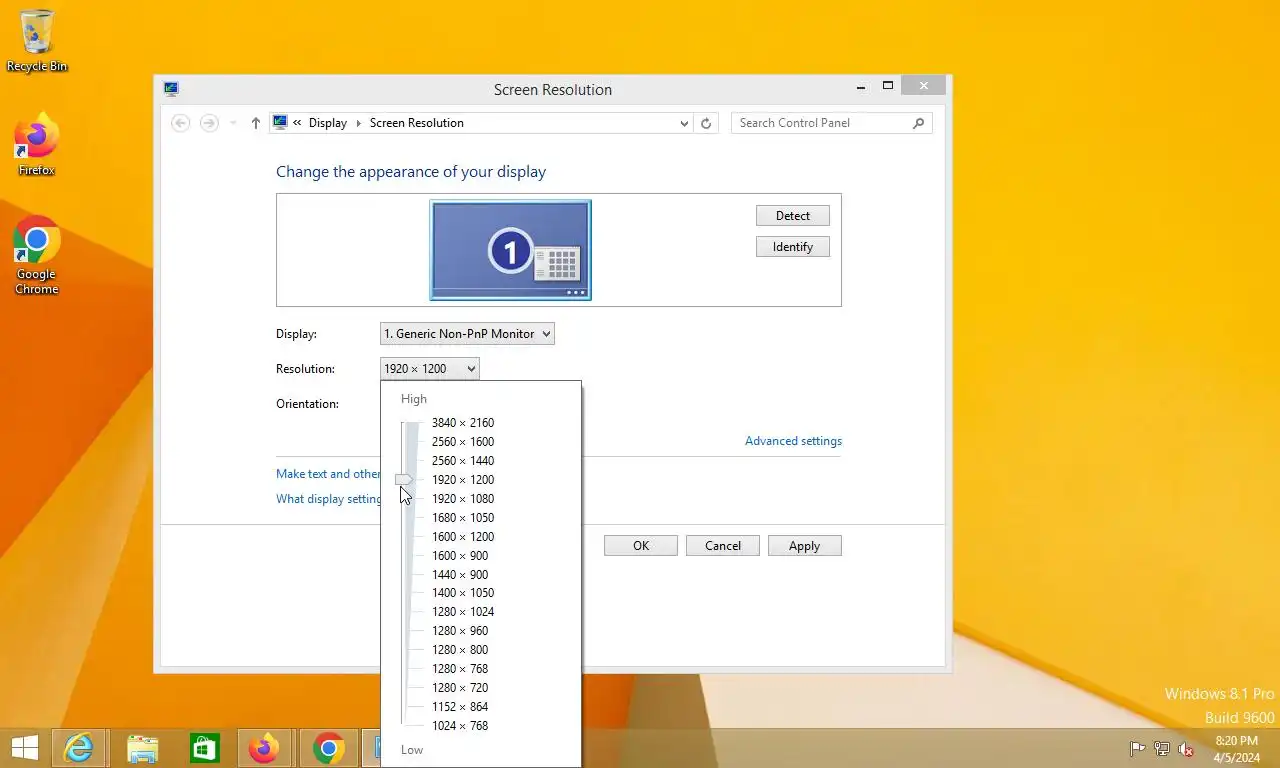This screenshot has width=1280, height=768.
Task: Choose 2560 × 1440 resolution
Action: 463,461
